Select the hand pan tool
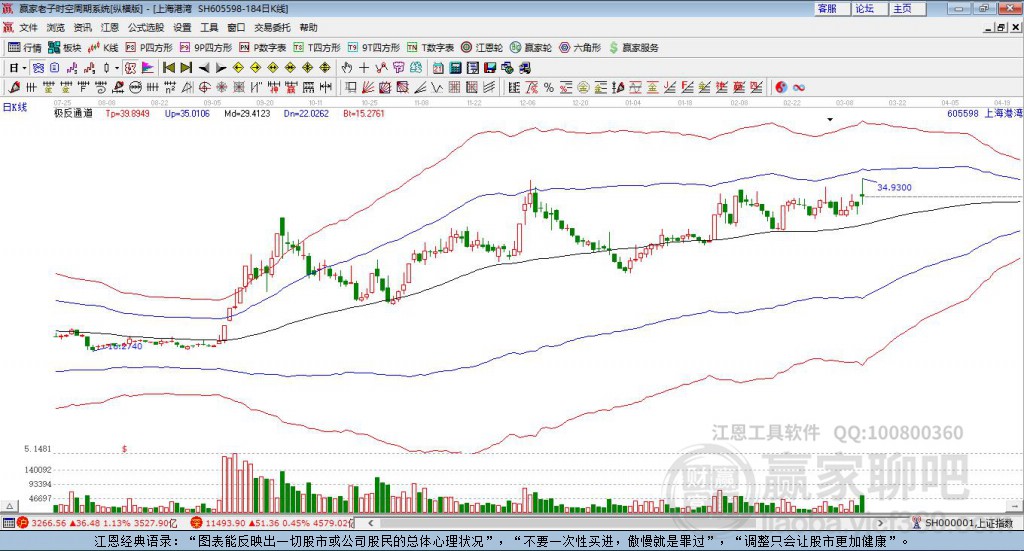This screenshot has width=1024, height=551. pos(347,68)
